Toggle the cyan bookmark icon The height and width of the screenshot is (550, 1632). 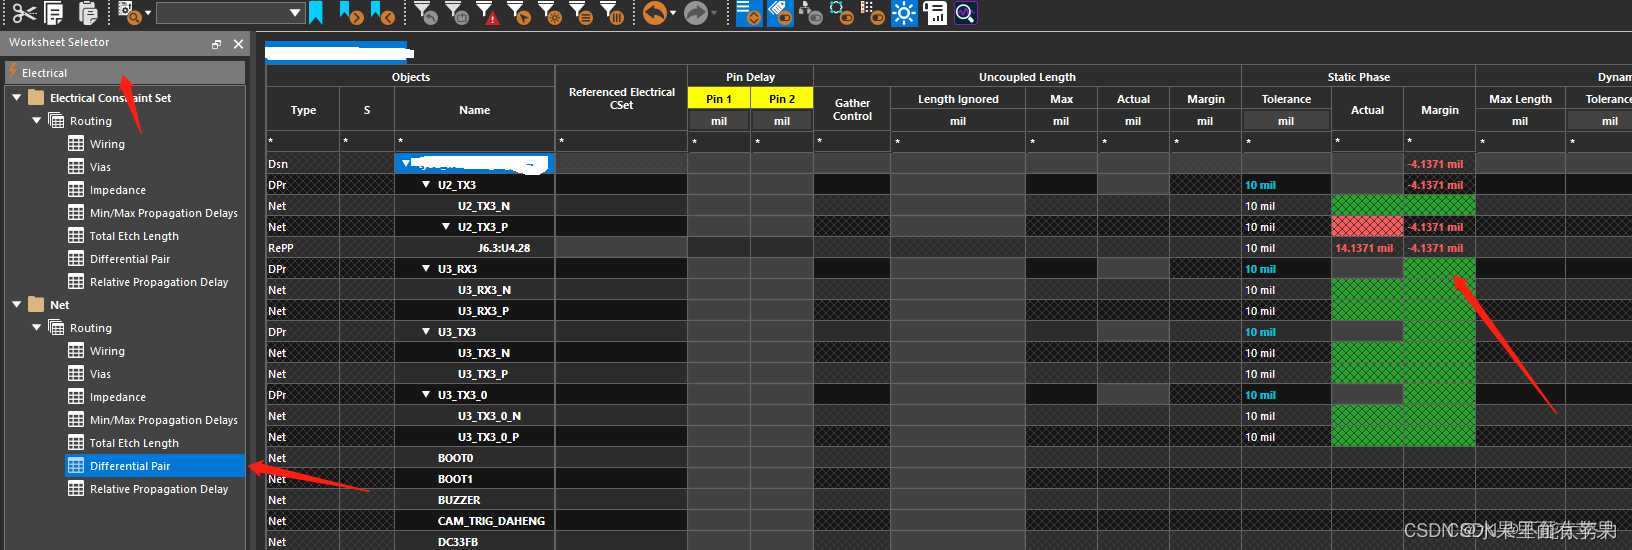[x=316, y=13]
